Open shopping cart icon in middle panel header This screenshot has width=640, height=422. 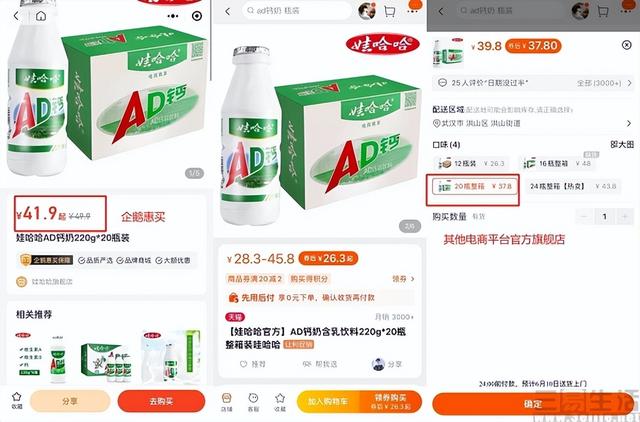click(389, 11)
